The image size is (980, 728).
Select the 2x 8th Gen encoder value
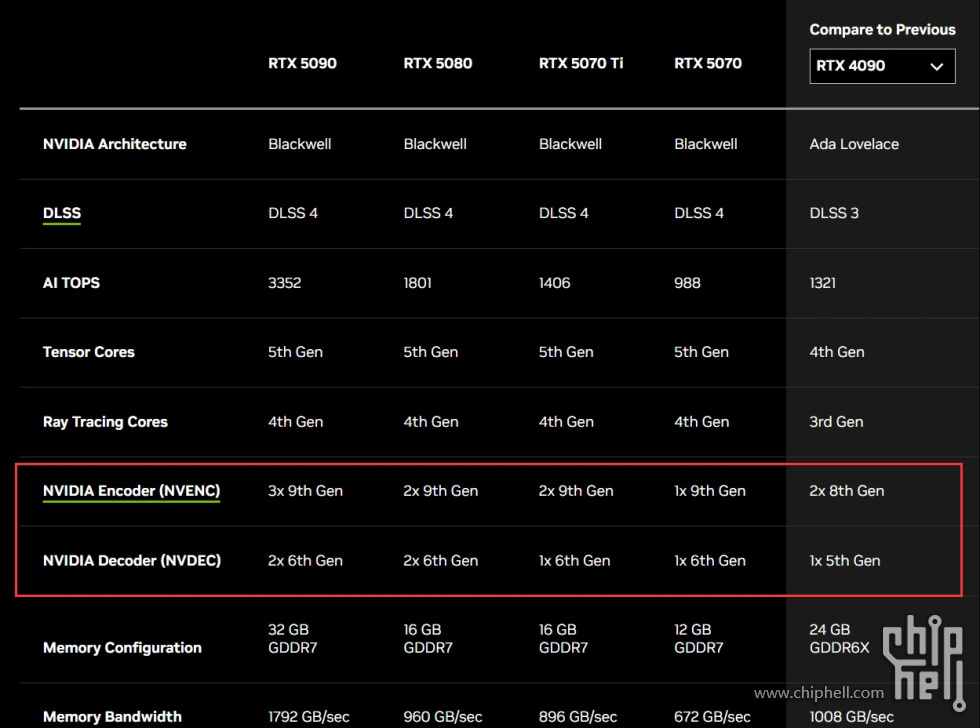point(846,491)
